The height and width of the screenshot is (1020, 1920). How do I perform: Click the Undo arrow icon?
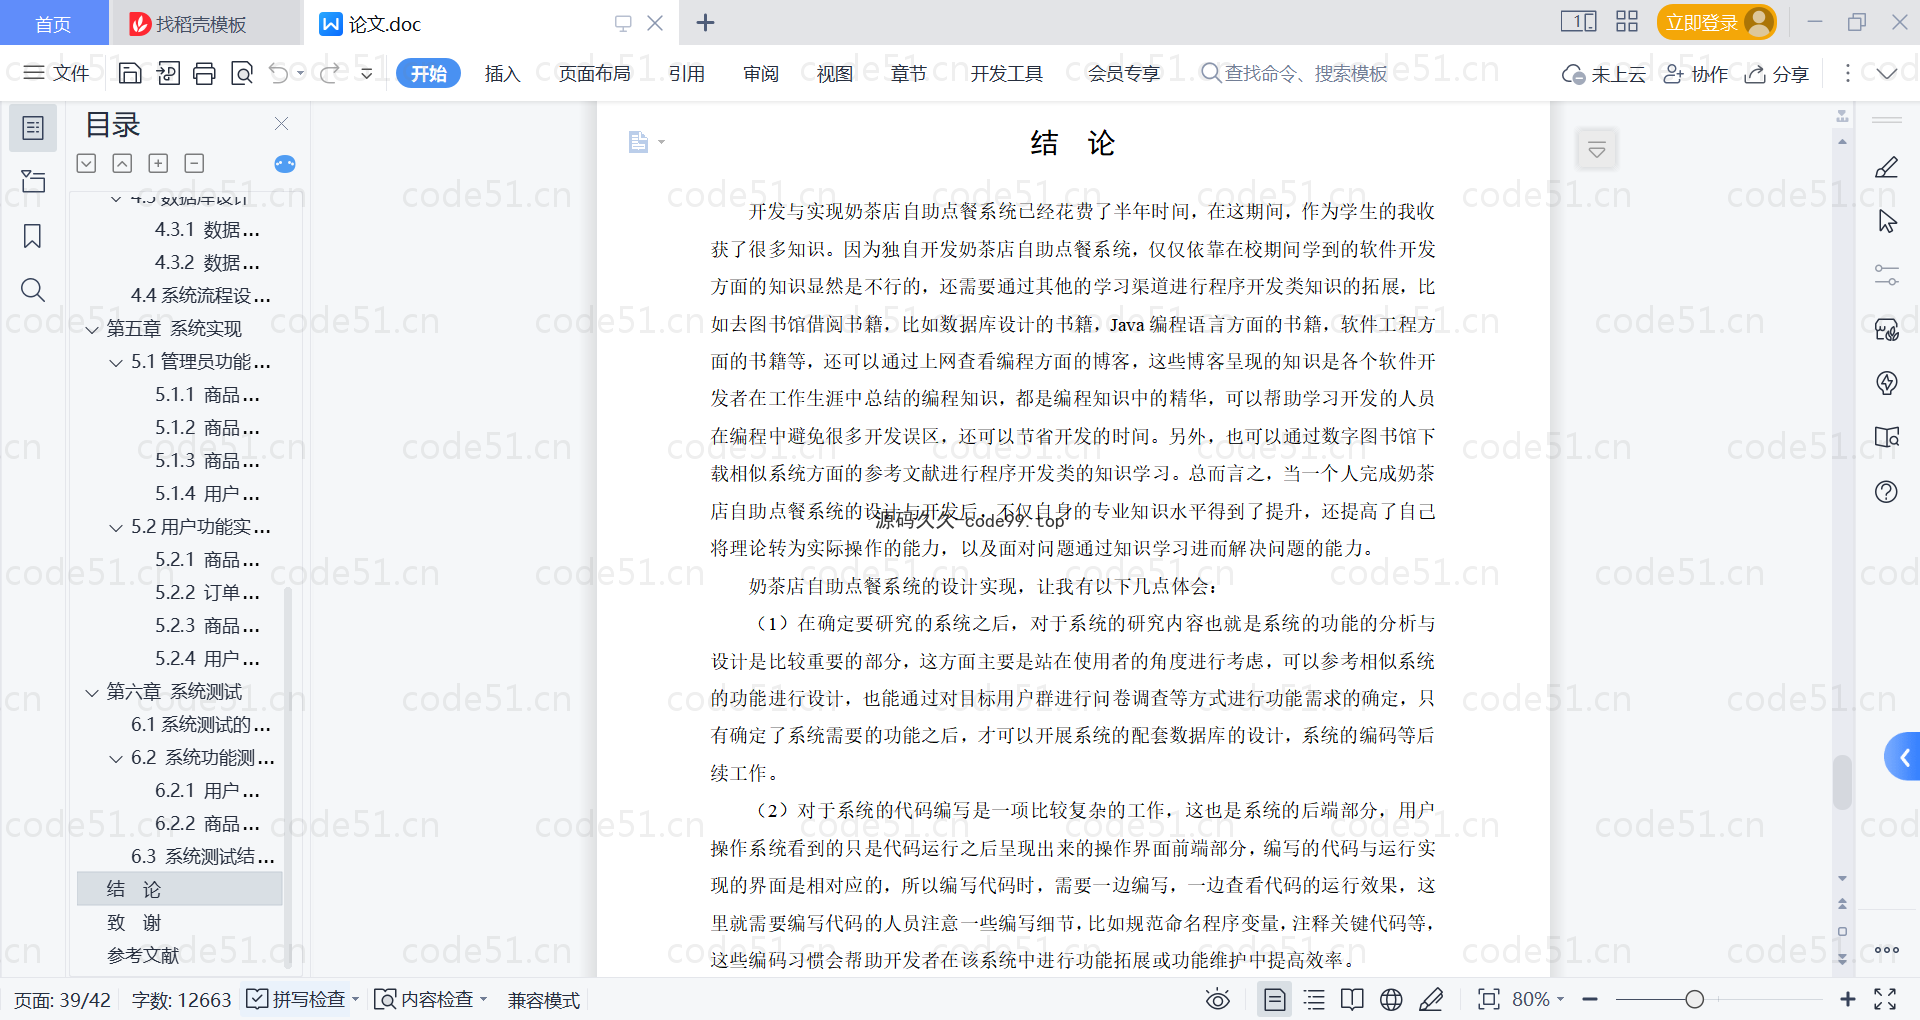point(279,73)
